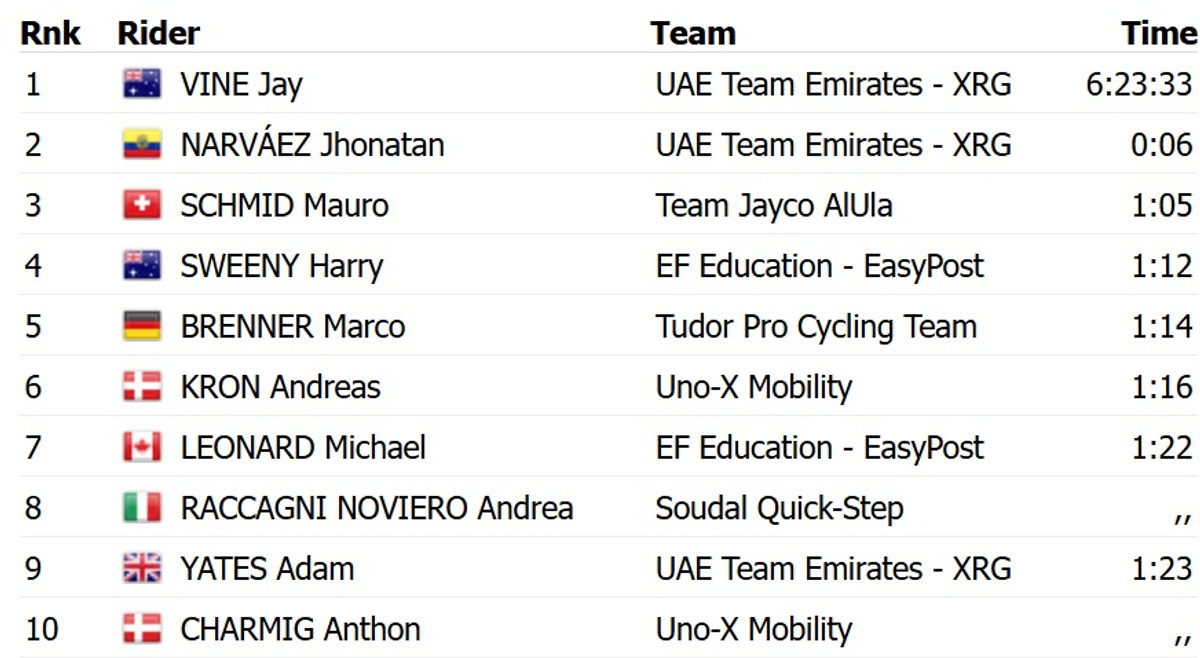Click the Swiss flag beside SCHMID Mauro
The height and width of the screenshot is (658, 1200).
(x=142, y=206)
